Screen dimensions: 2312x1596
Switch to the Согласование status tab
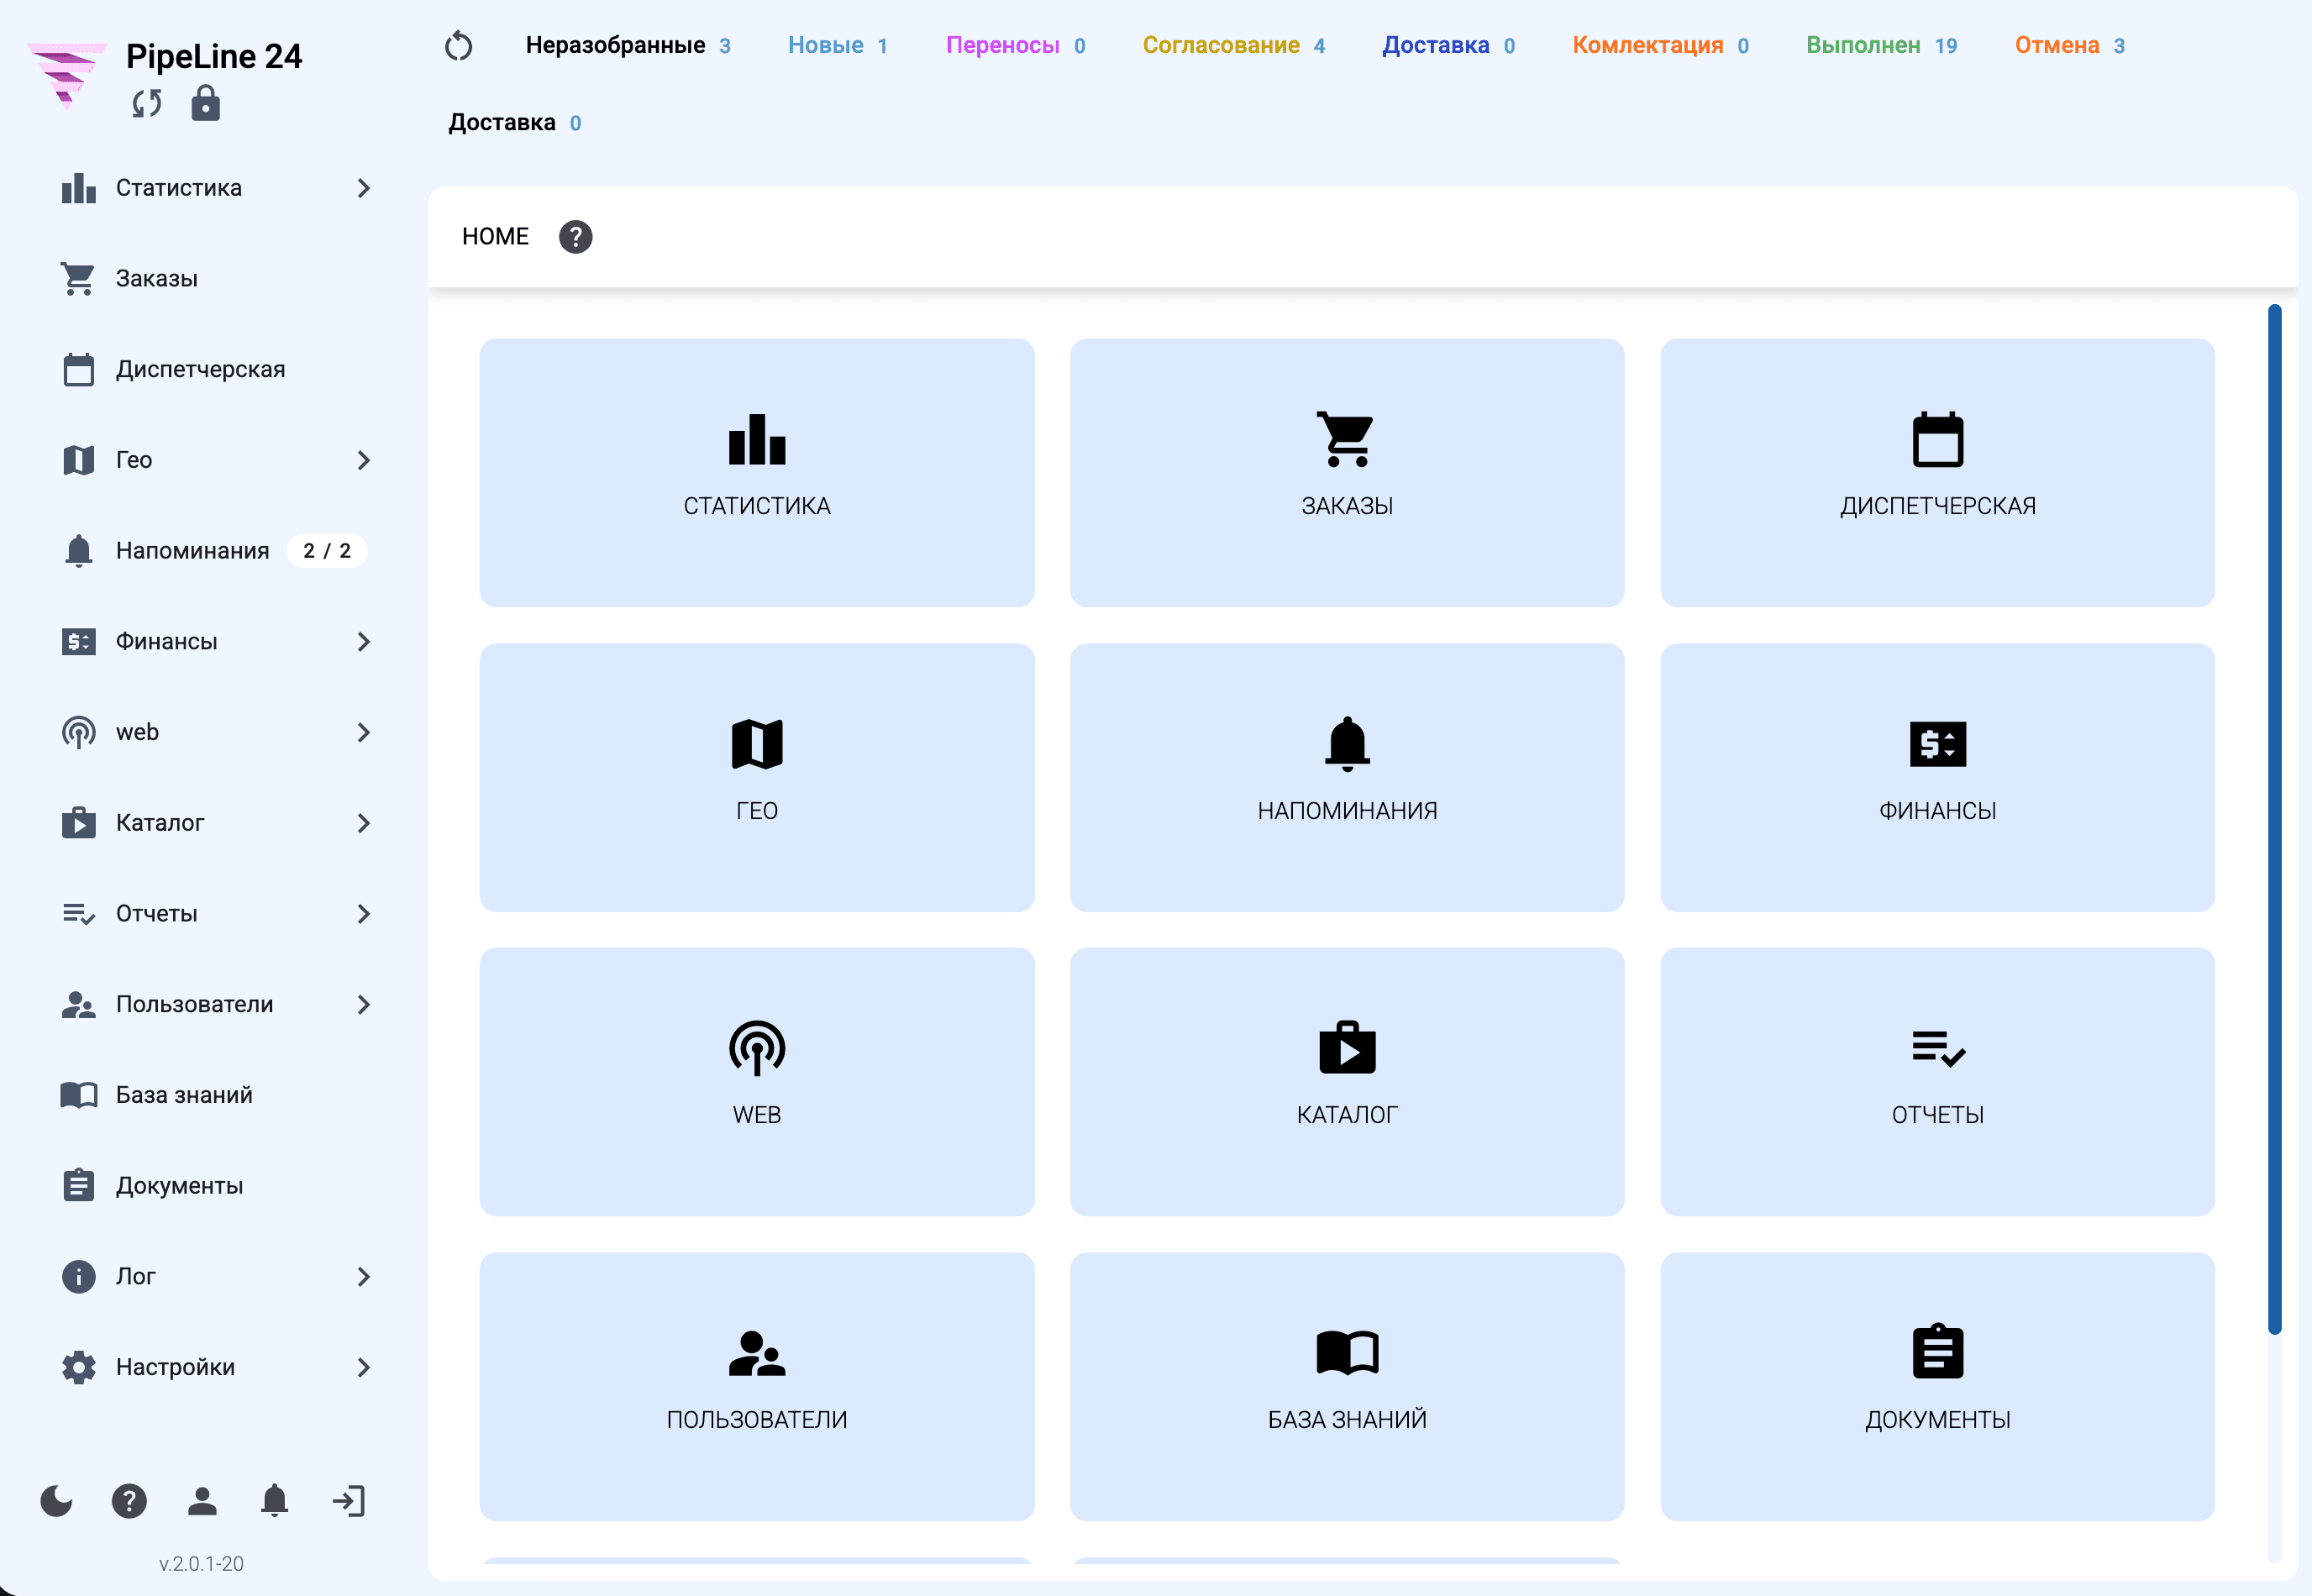click(1233, 45)
